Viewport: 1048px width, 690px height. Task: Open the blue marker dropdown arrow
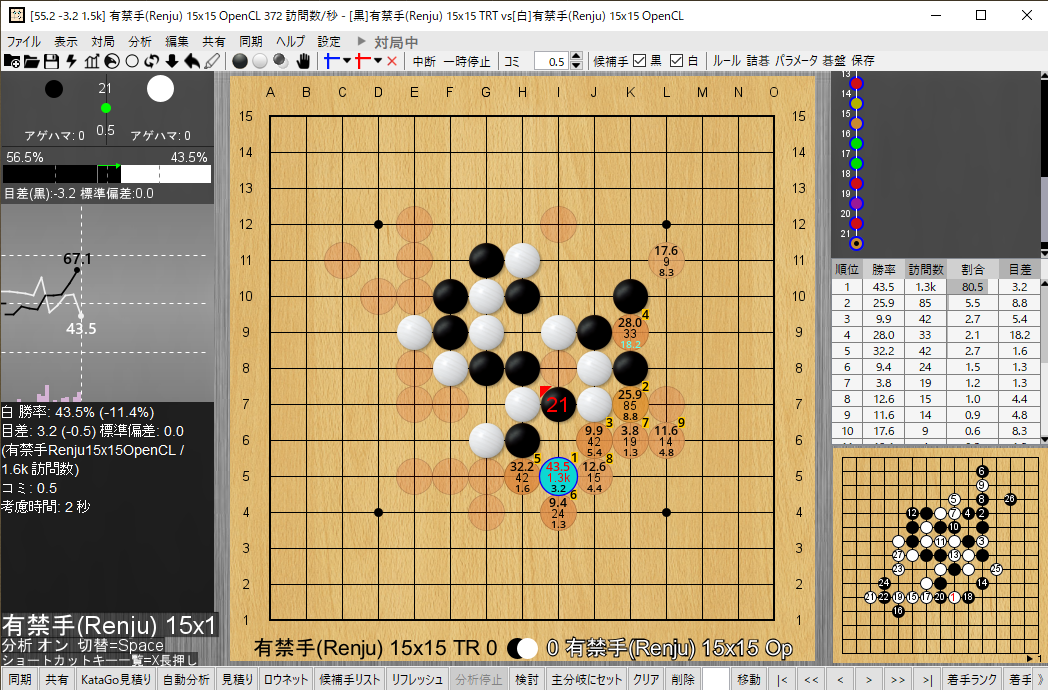347,61
